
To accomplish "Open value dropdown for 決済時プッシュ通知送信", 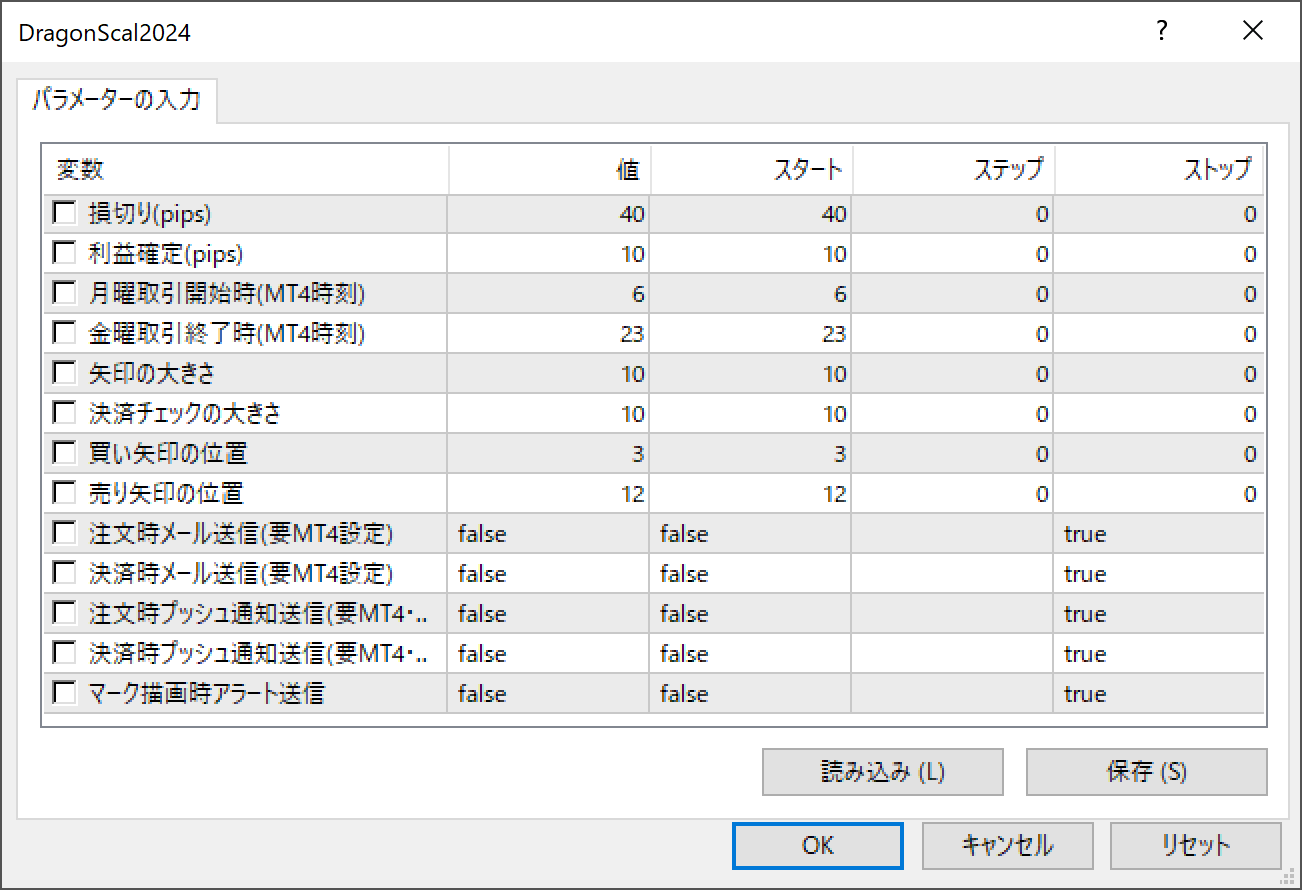I will coord(549,653).
